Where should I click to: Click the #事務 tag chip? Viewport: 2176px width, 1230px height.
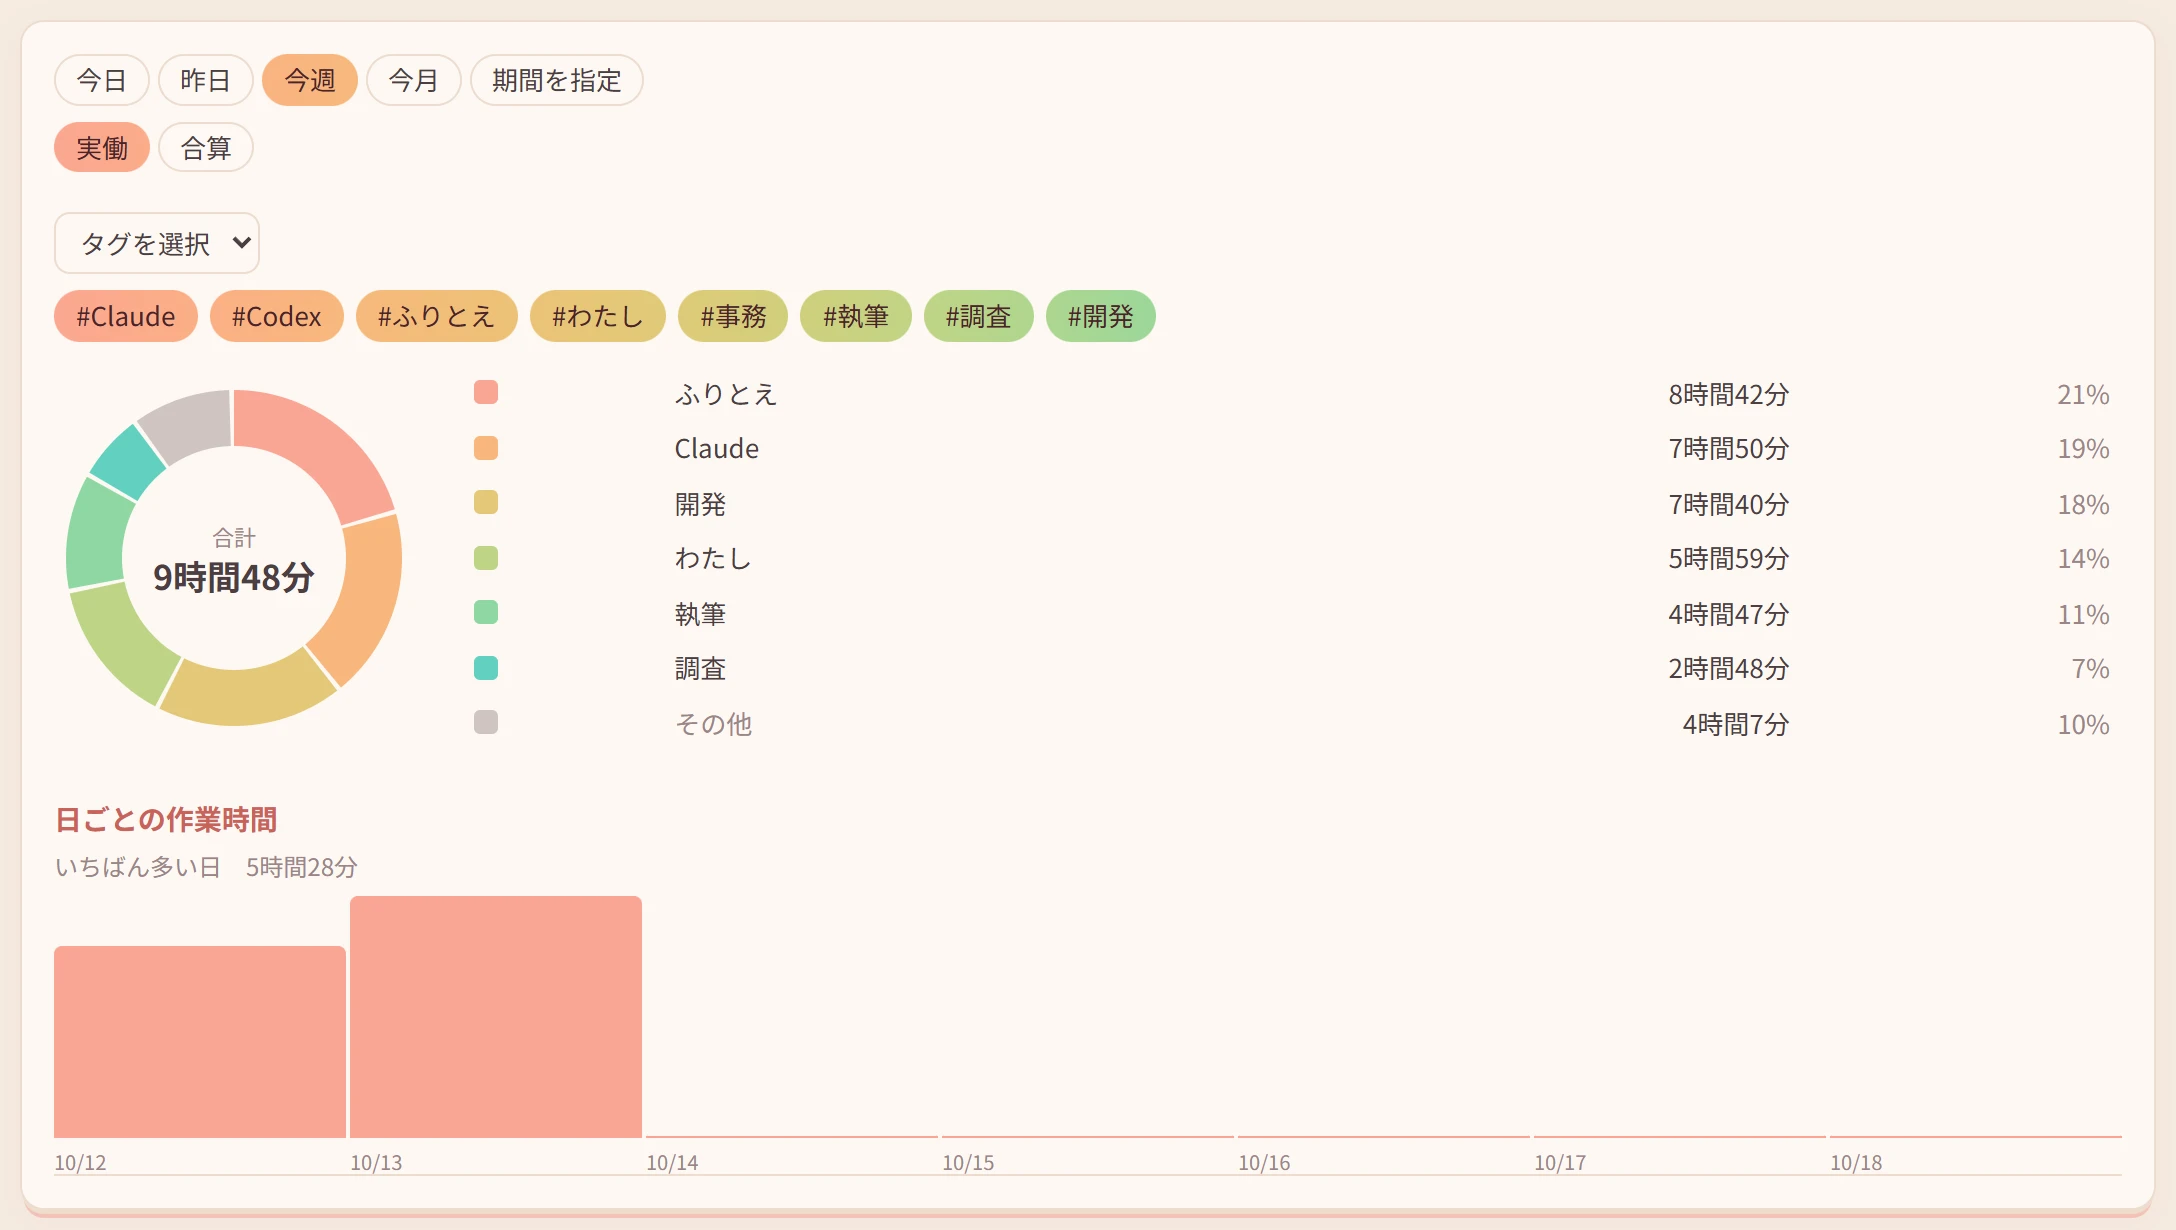click(733, 316)
